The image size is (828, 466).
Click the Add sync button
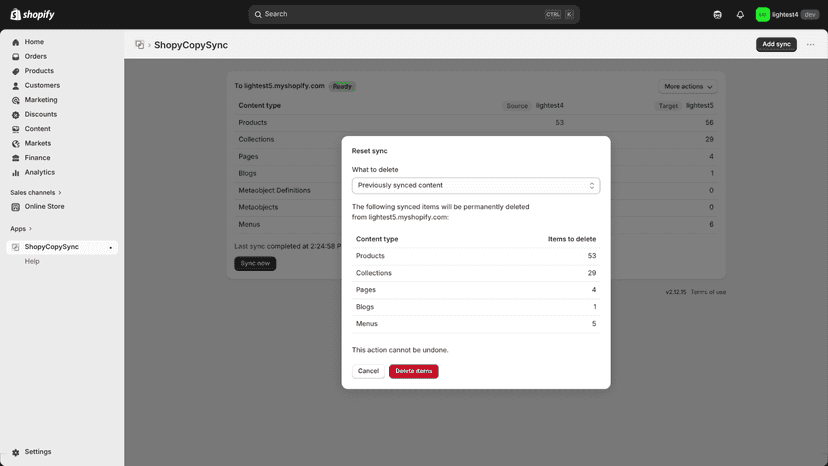(776, 44)
